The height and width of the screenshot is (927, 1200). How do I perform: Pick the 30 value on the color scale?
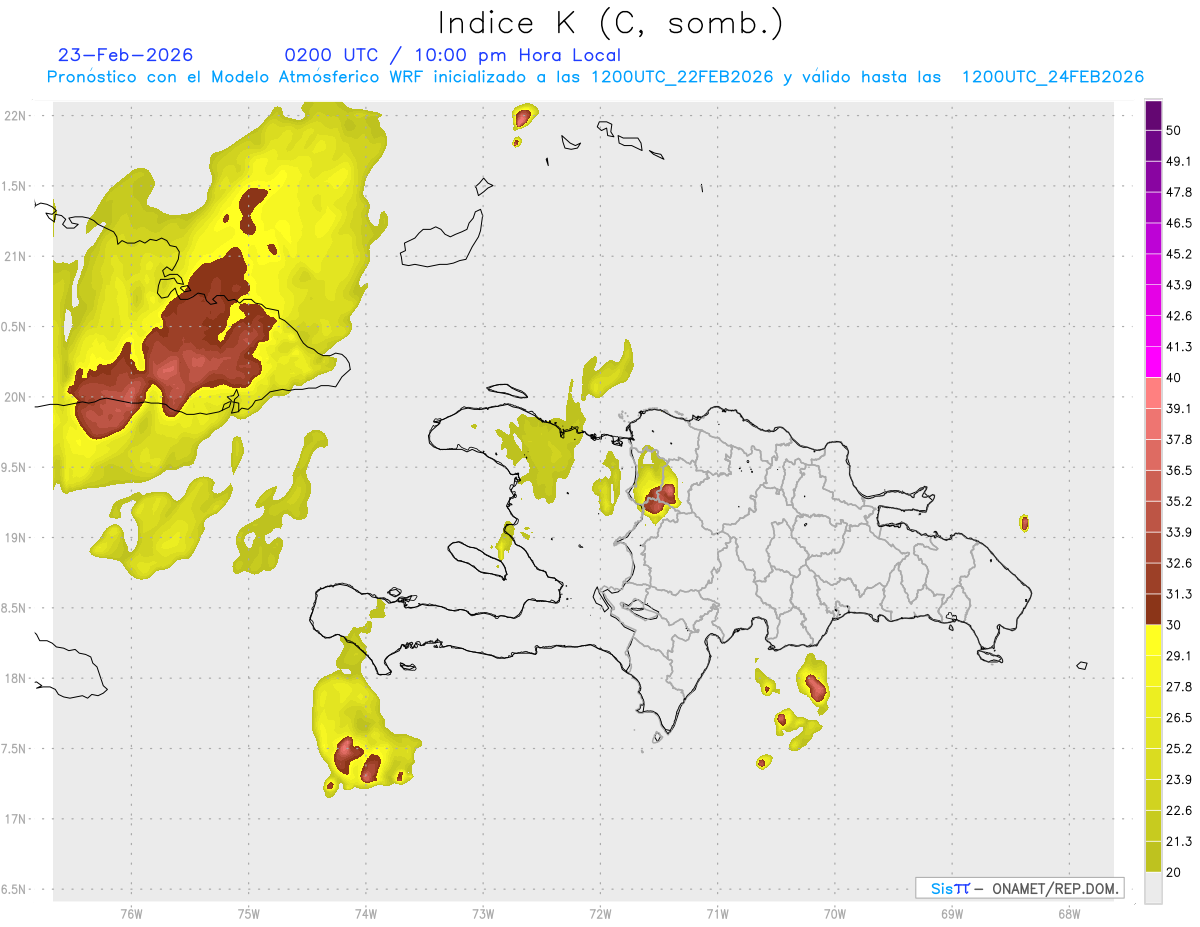1175,625
